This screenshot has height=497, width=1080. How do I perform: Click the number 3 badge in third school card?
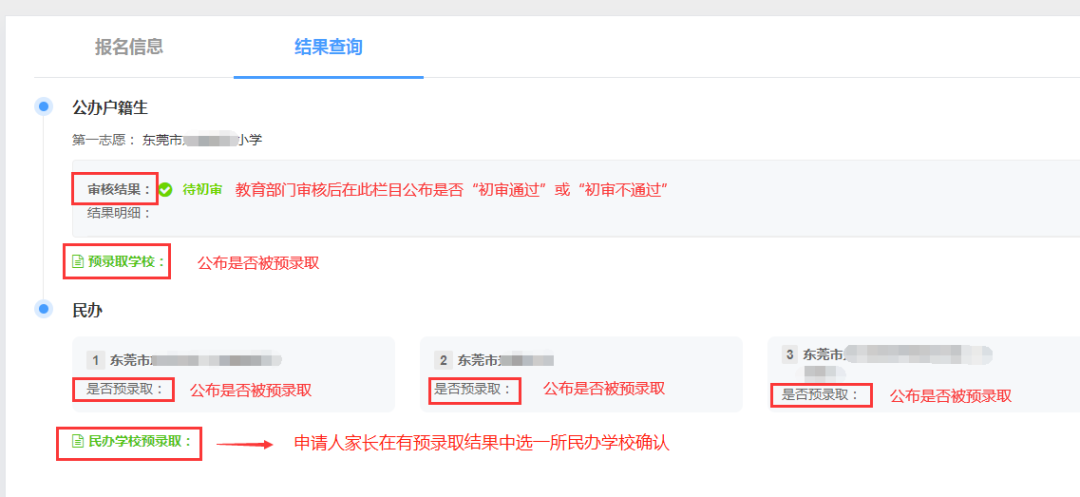(790, 354)
